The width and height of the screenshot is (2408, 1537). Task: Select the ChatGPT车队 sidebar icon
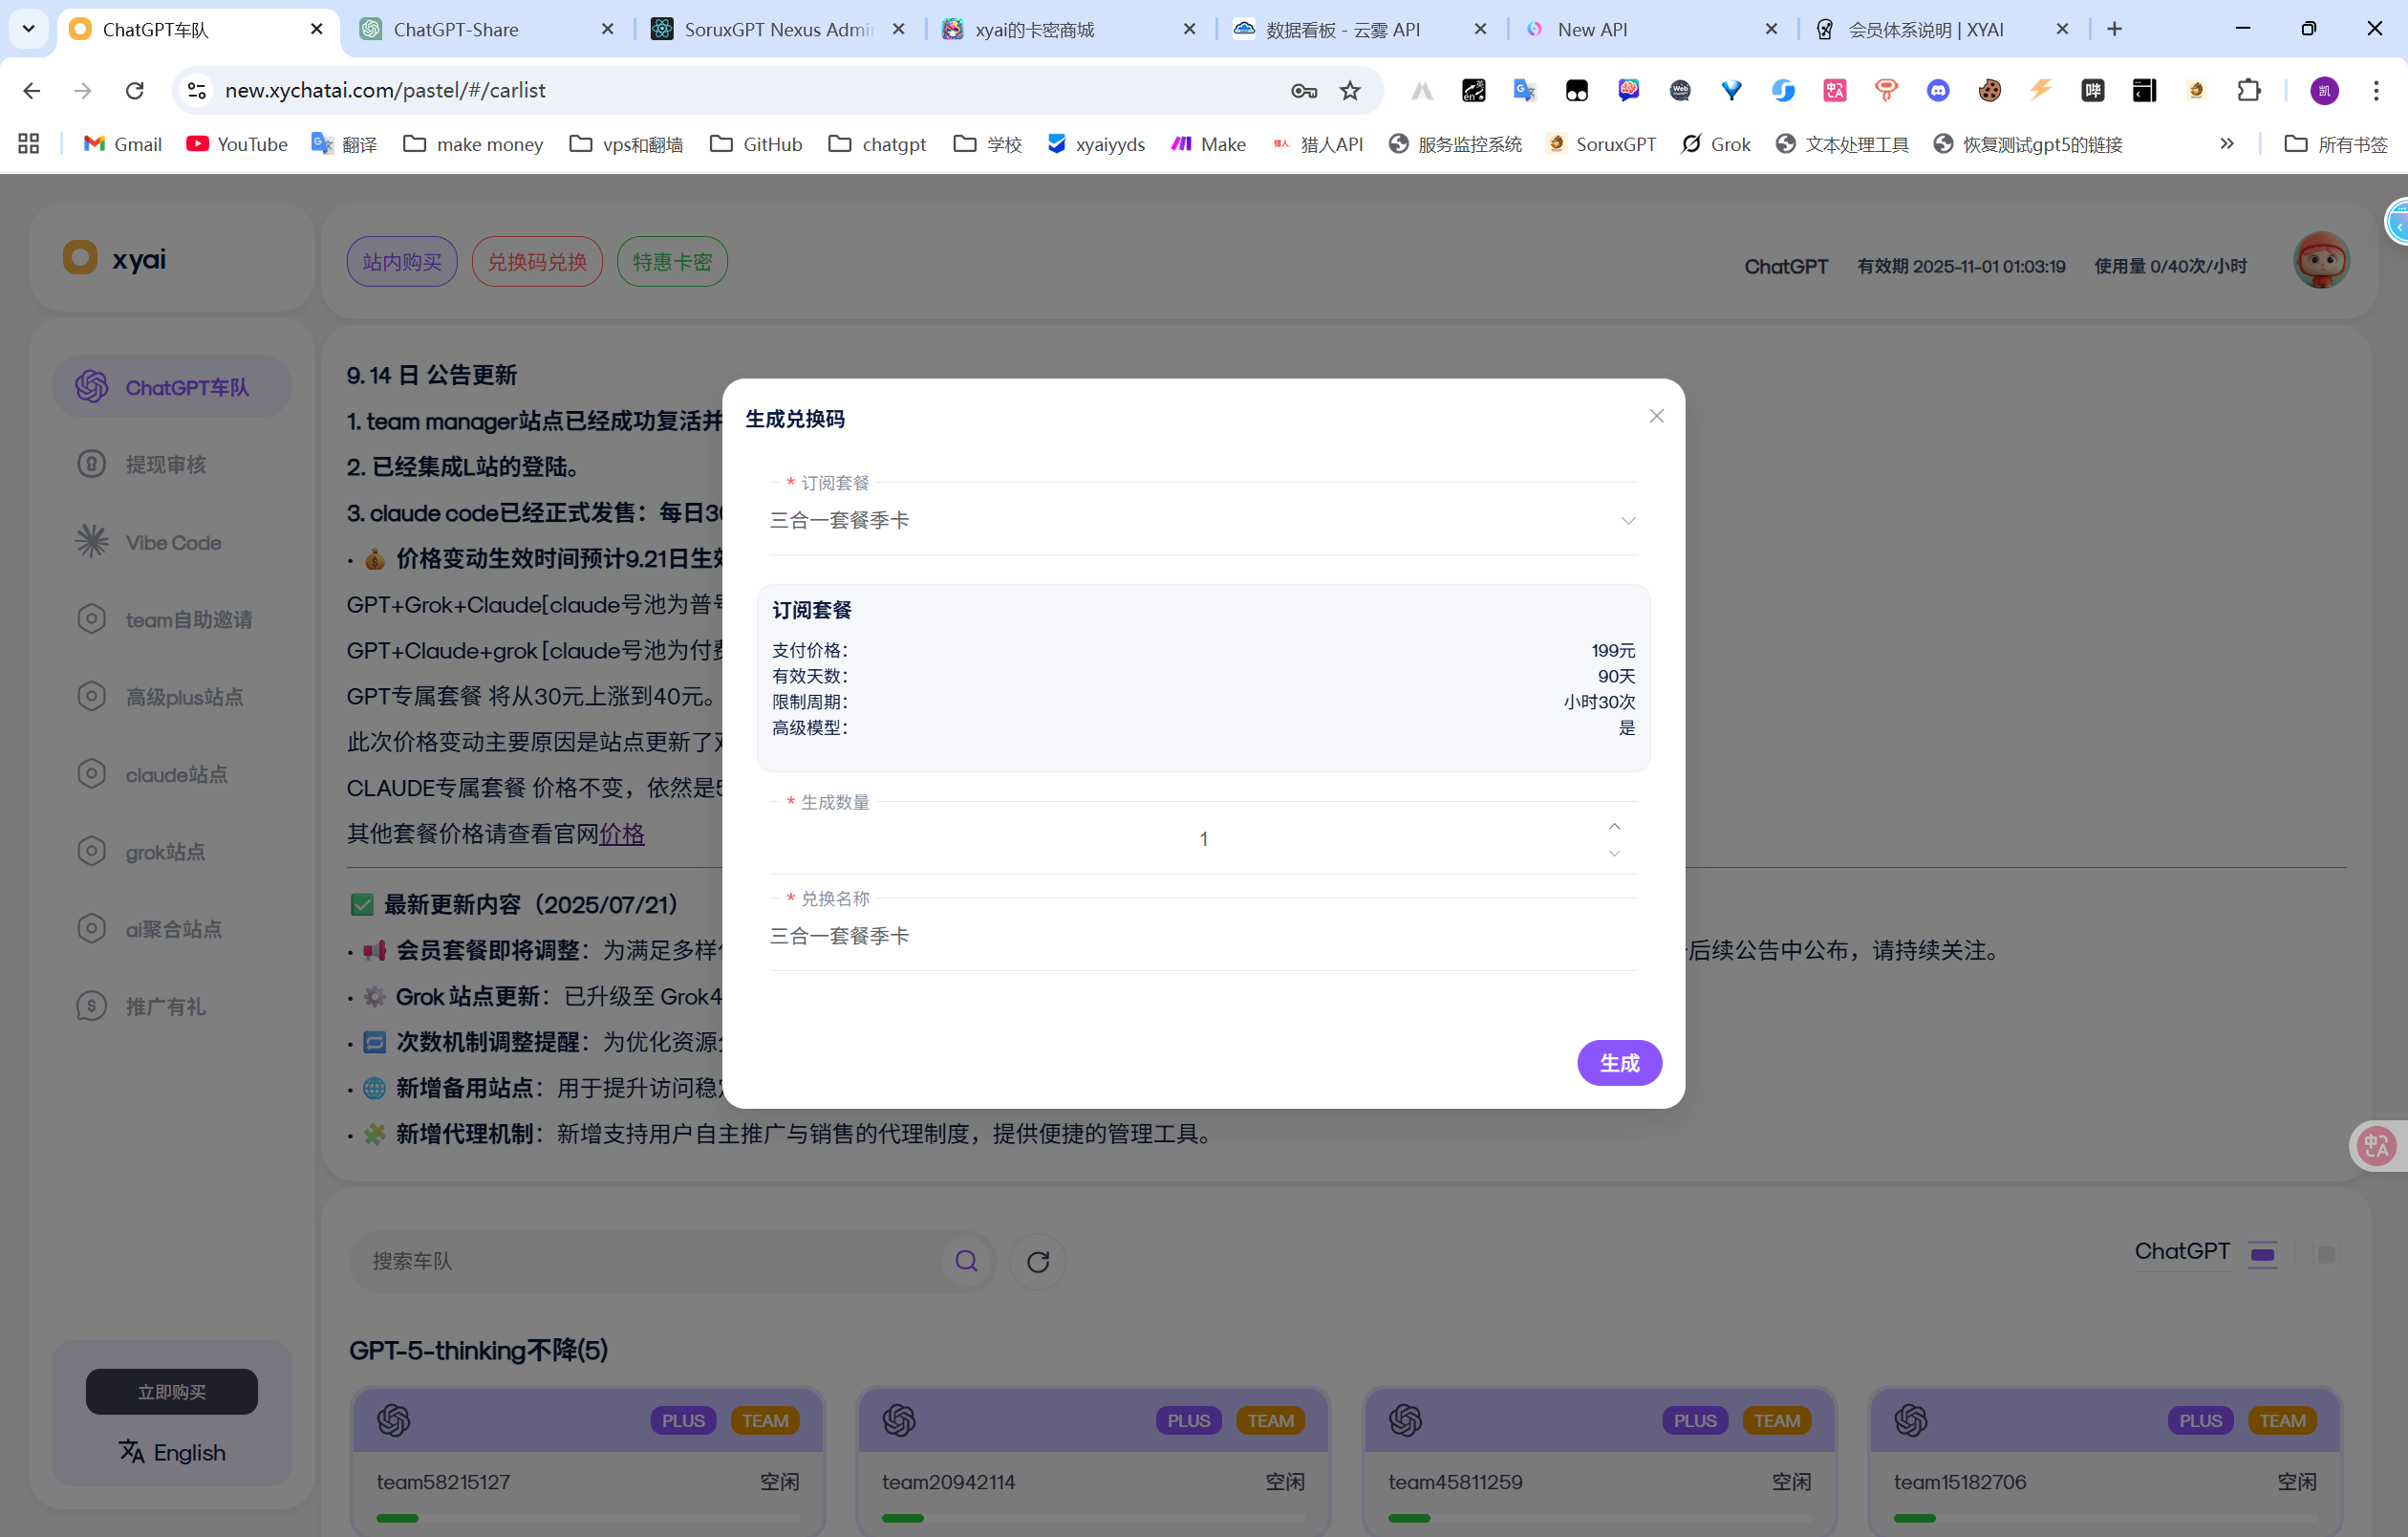coord(91,387)
